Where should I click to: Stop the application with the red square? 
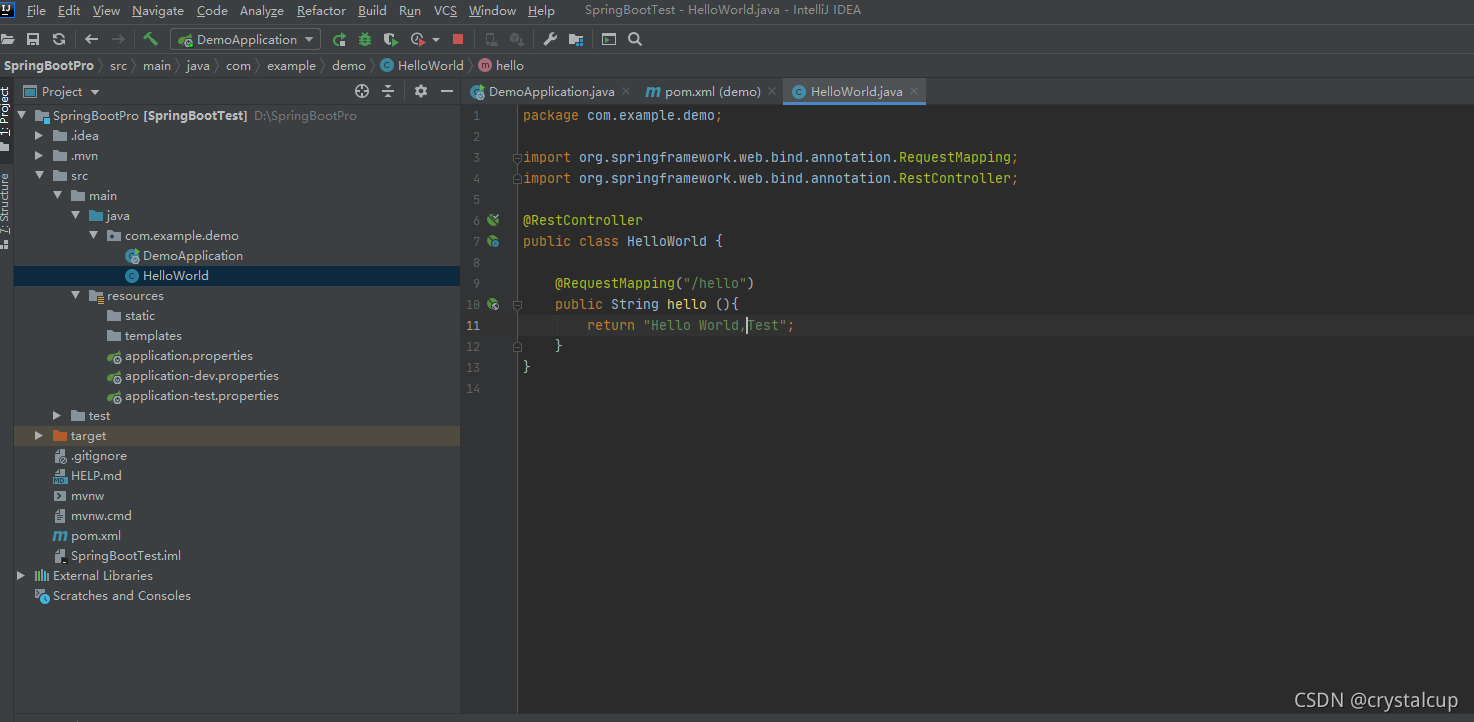click(x=458, y=39)
